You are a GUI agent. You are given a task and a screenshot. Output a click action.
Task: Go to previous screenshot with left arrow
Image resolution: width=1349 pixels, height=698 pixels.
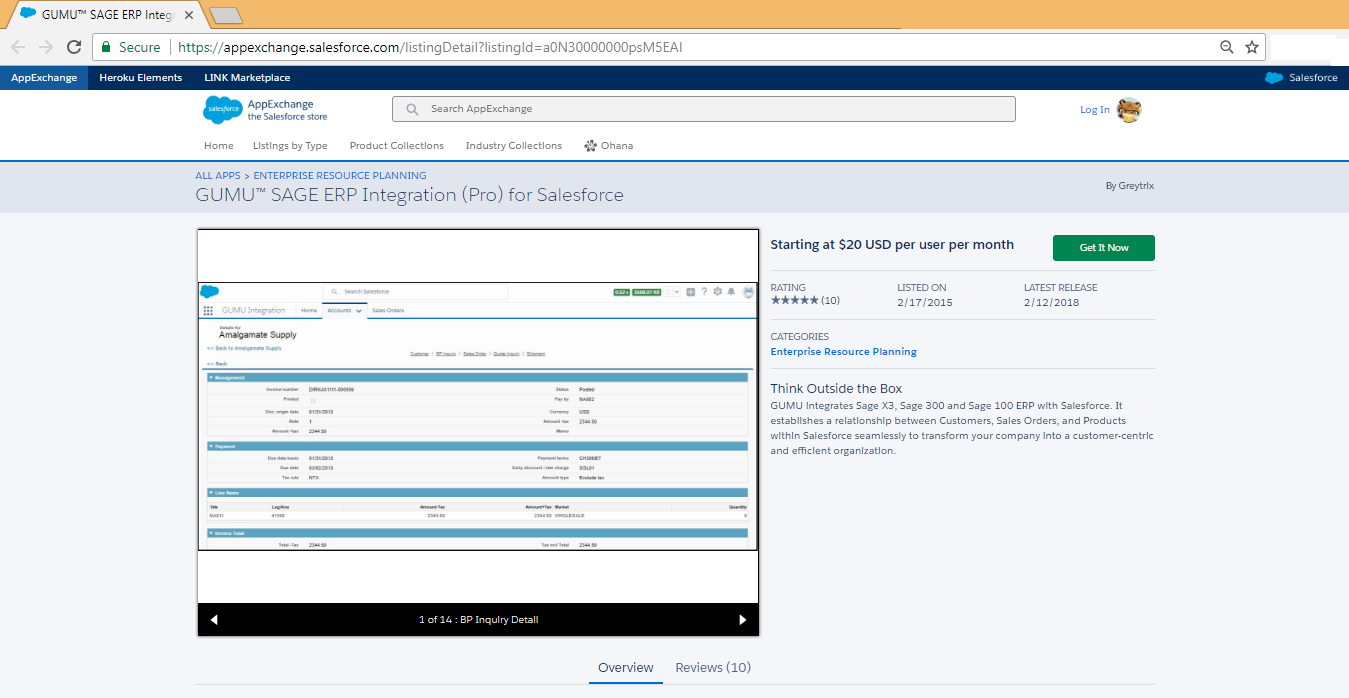pyautogui.click(x=214, y=620)
